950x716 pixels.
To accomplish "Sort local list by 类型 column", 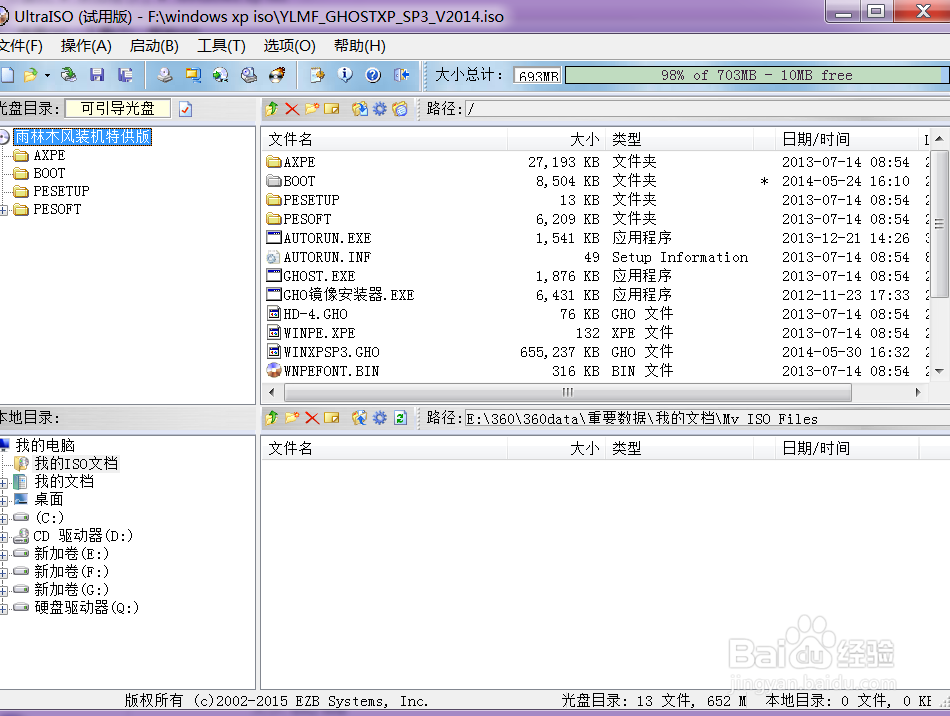I will coord(679,448).
